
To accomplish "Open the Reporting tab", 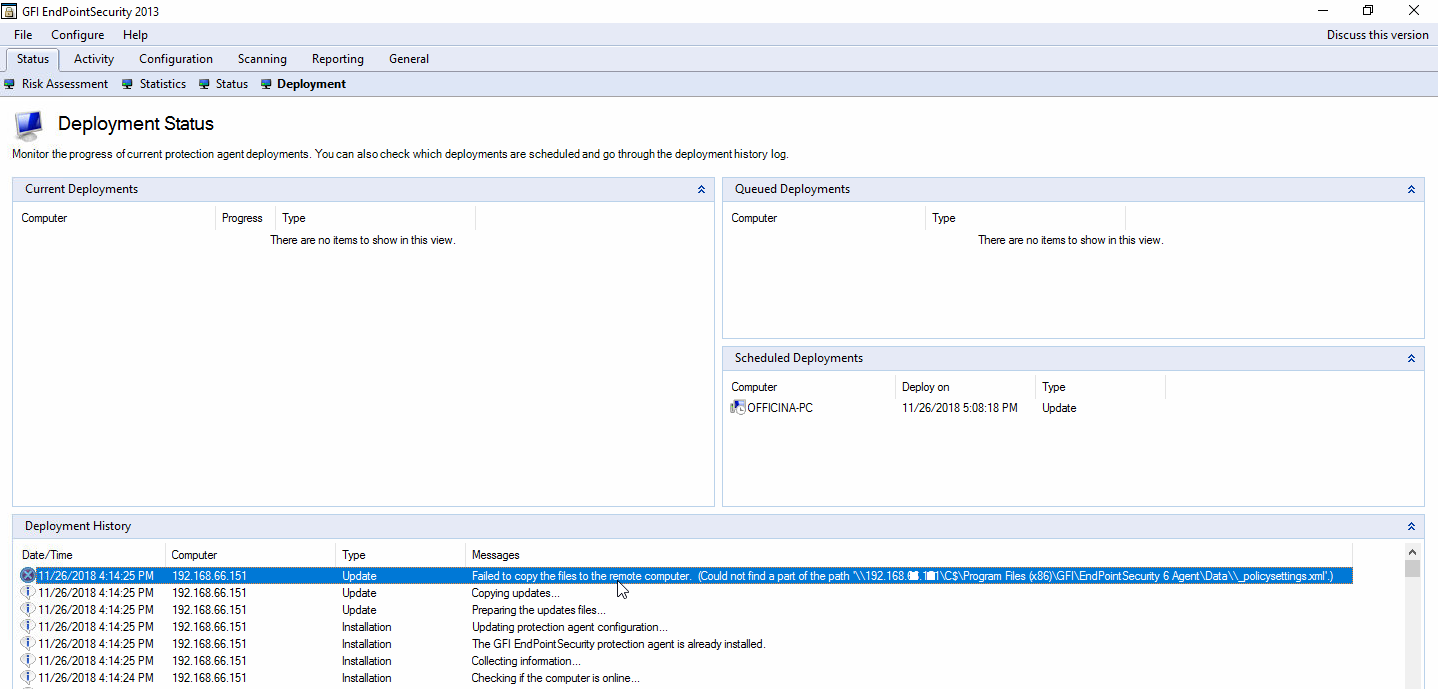I will pyautogui.click(x=338, y=59).
